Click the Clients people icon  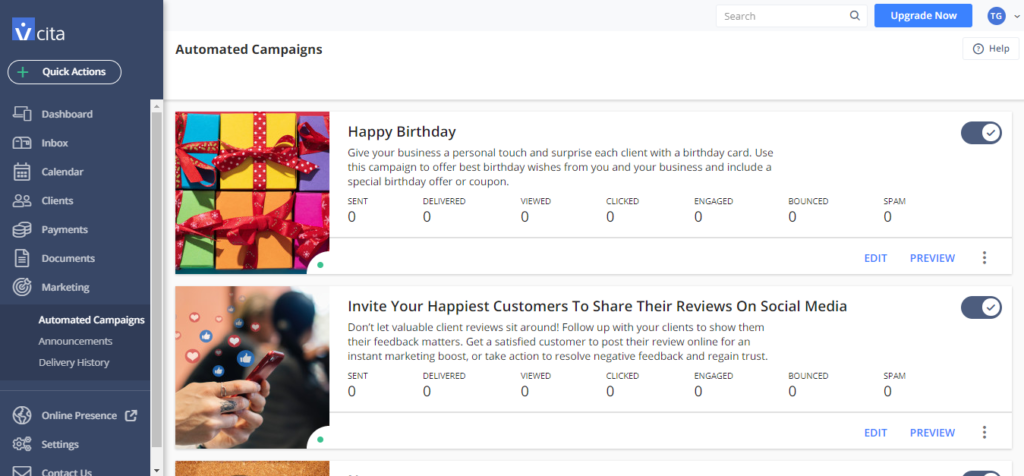click(22, 200)
